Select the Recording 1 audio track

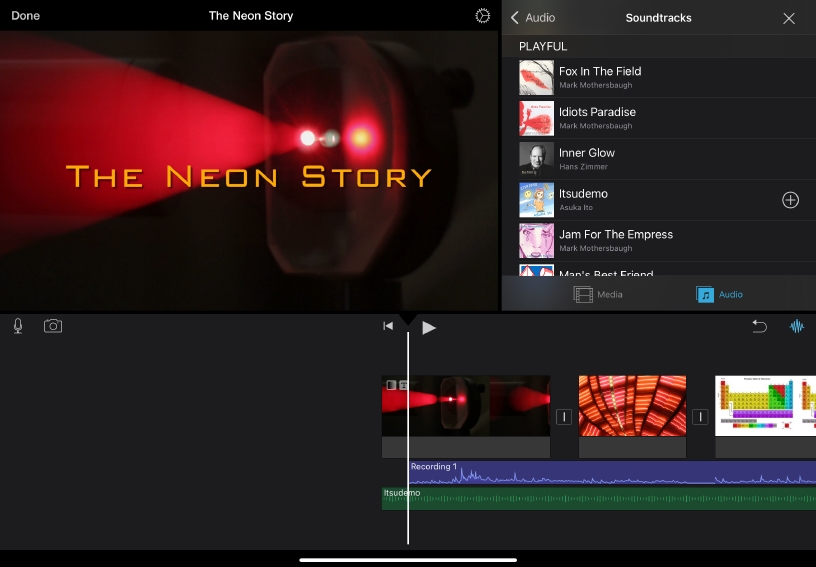coord(600,473)
